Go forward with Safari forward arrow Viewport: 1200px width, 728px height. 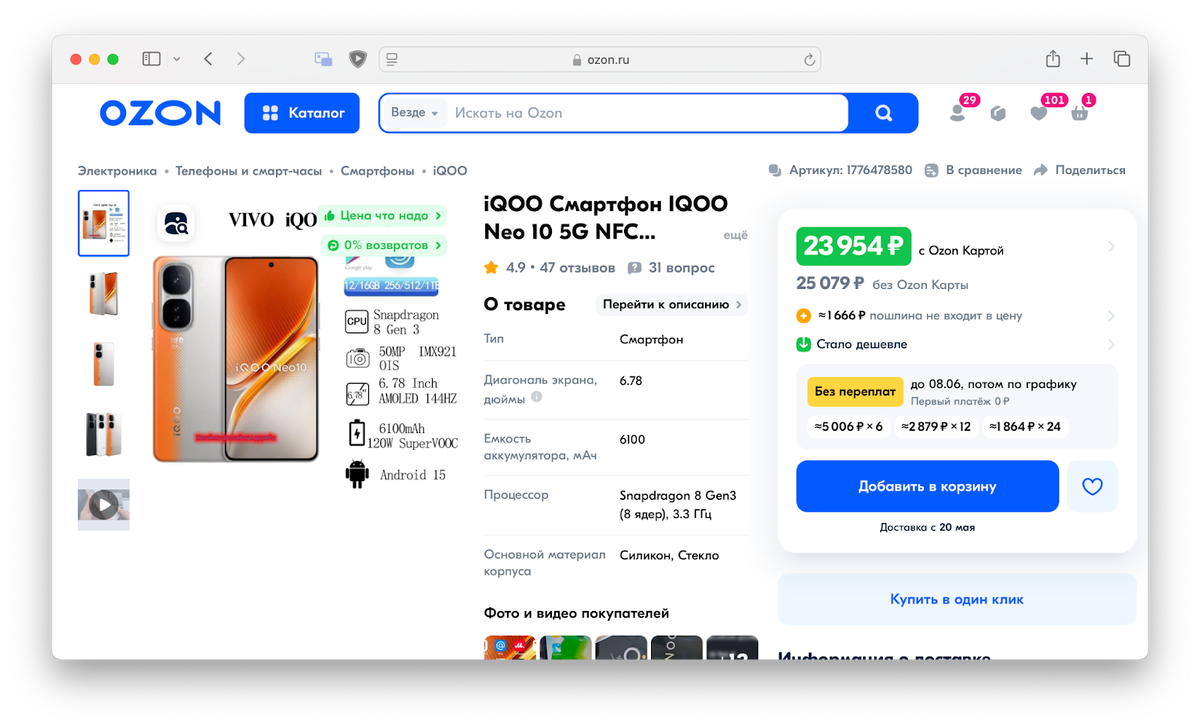pos(240,59)
